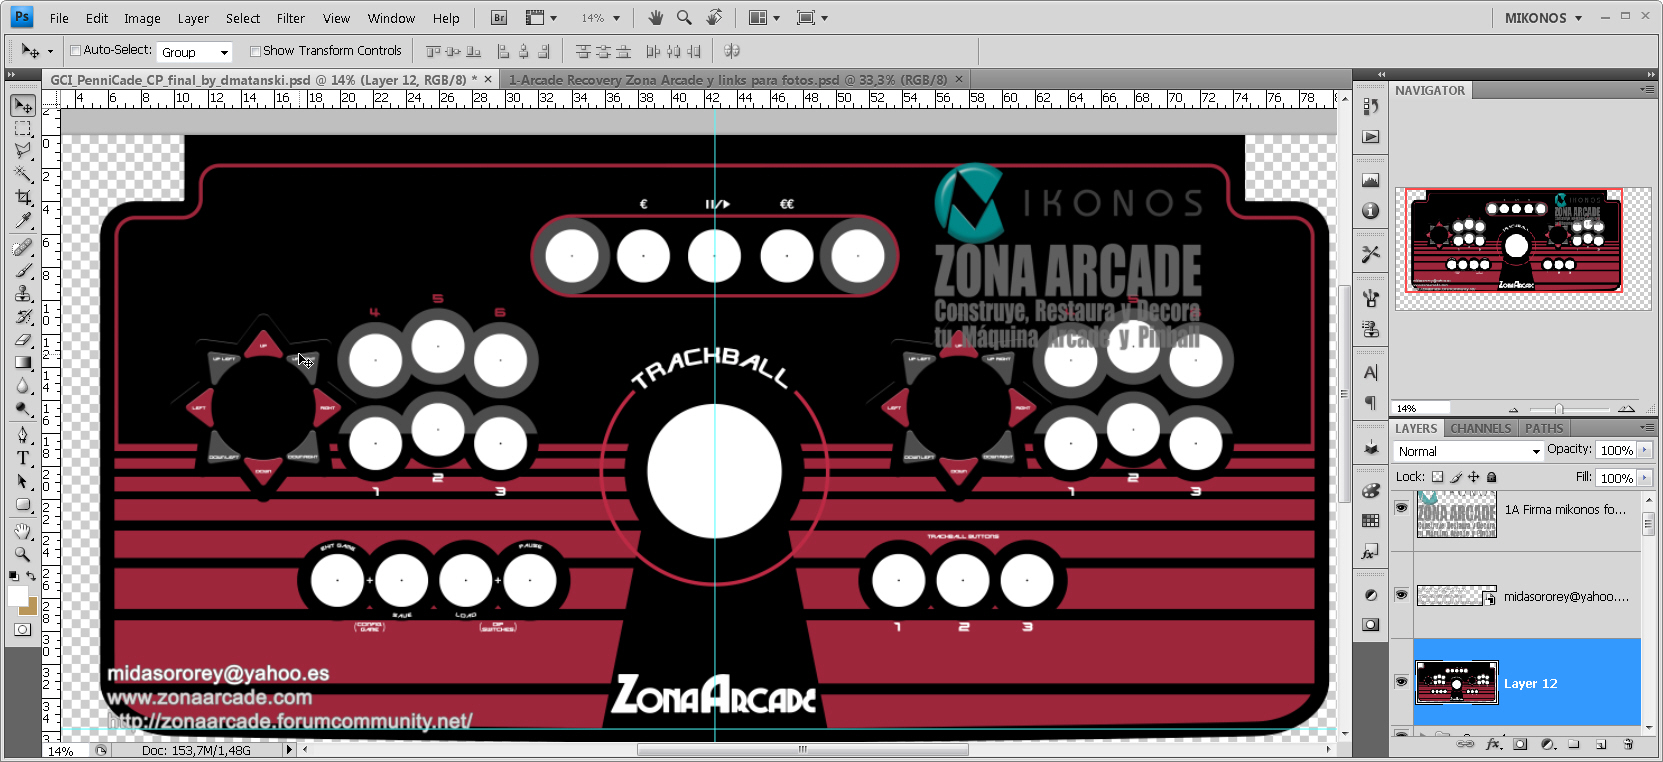The height and width of the screenshot is (762, 1663).
Task: Hide the 1A Firma mikonos layer
Action: 1401,508
